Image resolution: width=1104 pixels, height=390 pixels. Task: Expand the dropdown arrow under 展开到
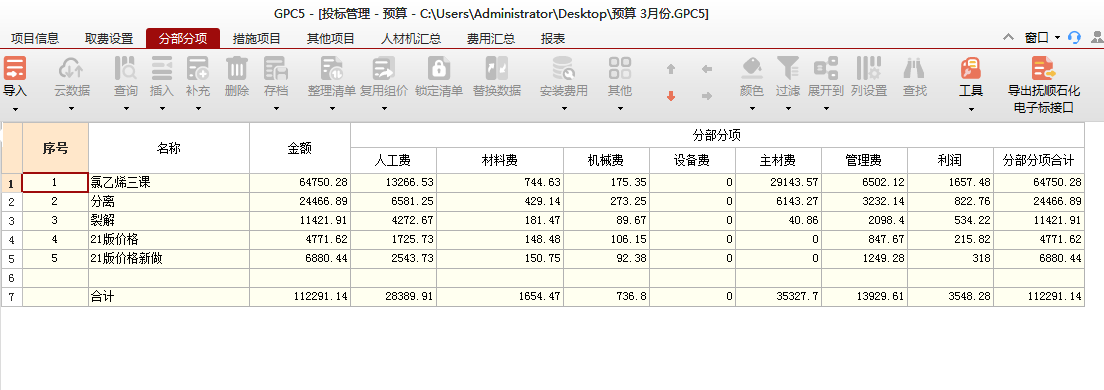point(826,109)
